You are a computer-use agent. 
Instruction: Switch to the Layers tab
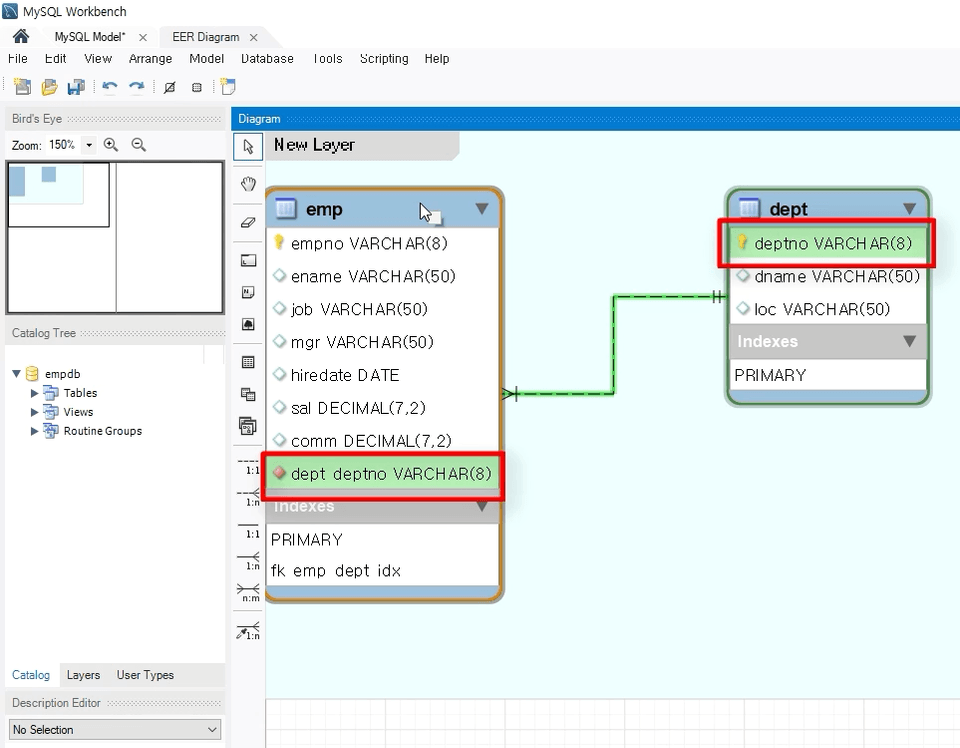(83, 675)
